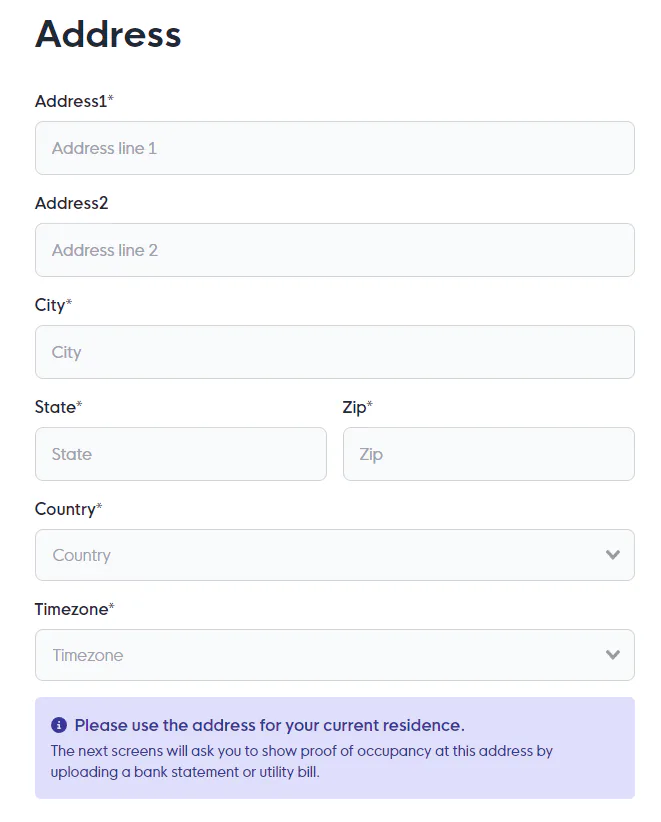Screen dimensions: 661x822
Task: Click the Zip label
Action: (x=355, y=407)
